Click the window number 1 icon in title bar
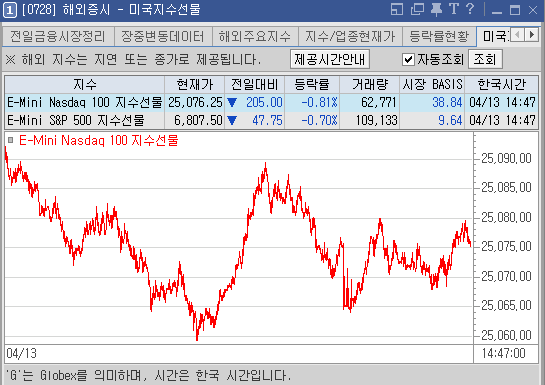 (10, 10)
